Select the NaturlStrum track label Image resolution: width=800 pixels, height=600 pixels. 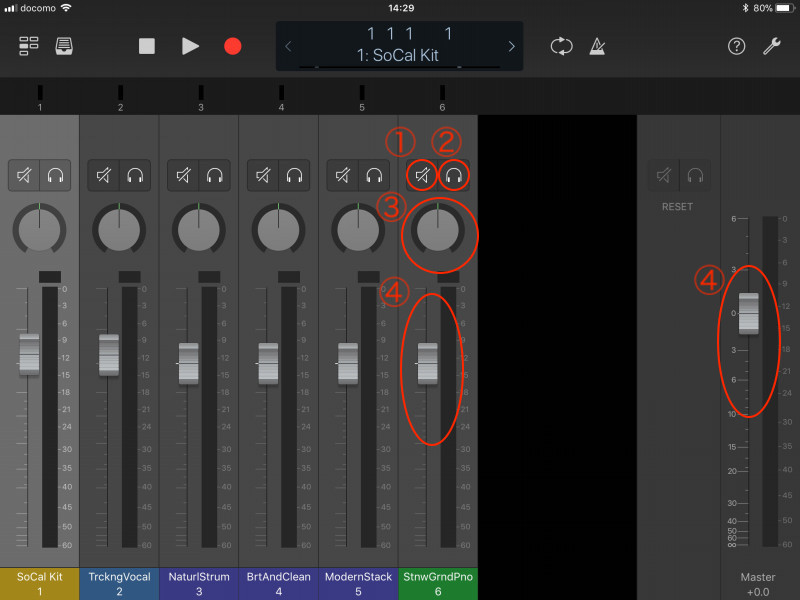tap(199, 583)
